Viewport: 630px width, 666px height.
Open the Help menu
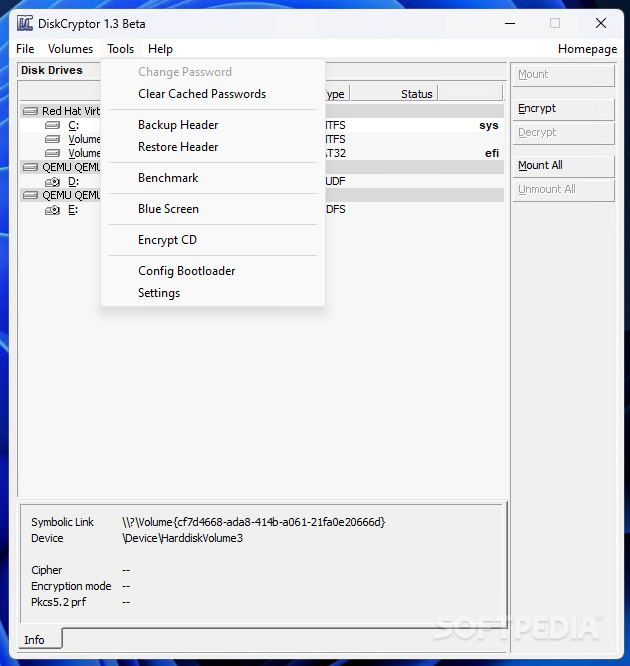click(x=160, y=49)
